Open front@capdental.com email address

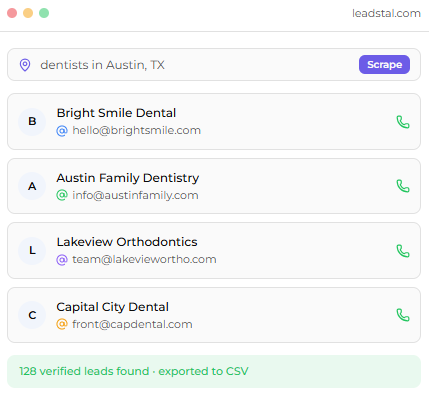[x=132, y=324]
